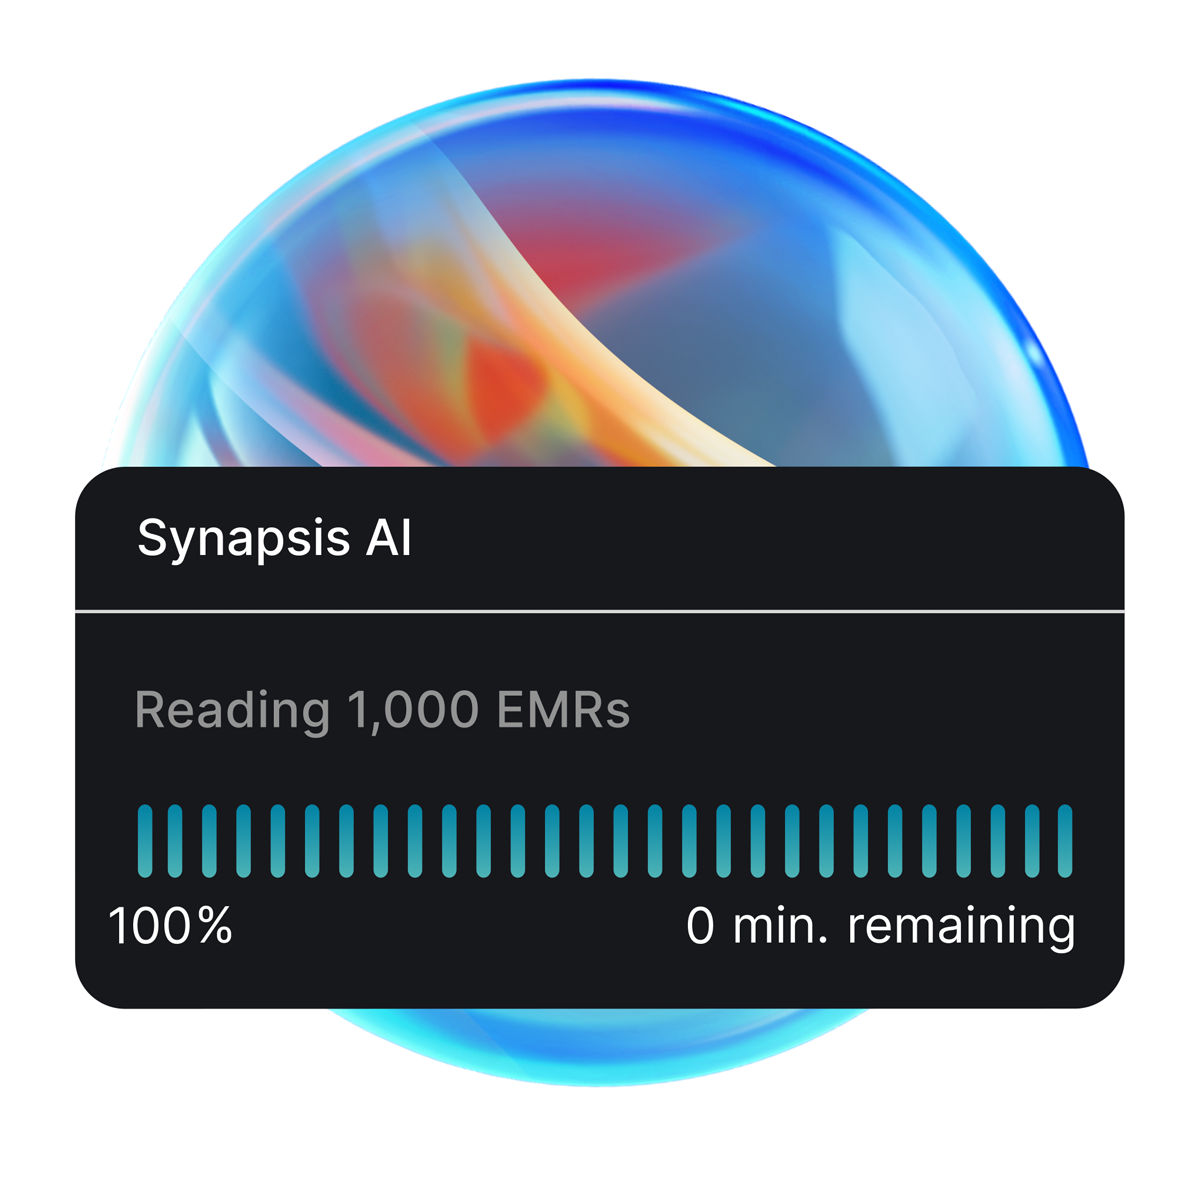1200x1200 pixels.
Task: Click the 1,000 number in the status
Action: [x=413, y=710]
